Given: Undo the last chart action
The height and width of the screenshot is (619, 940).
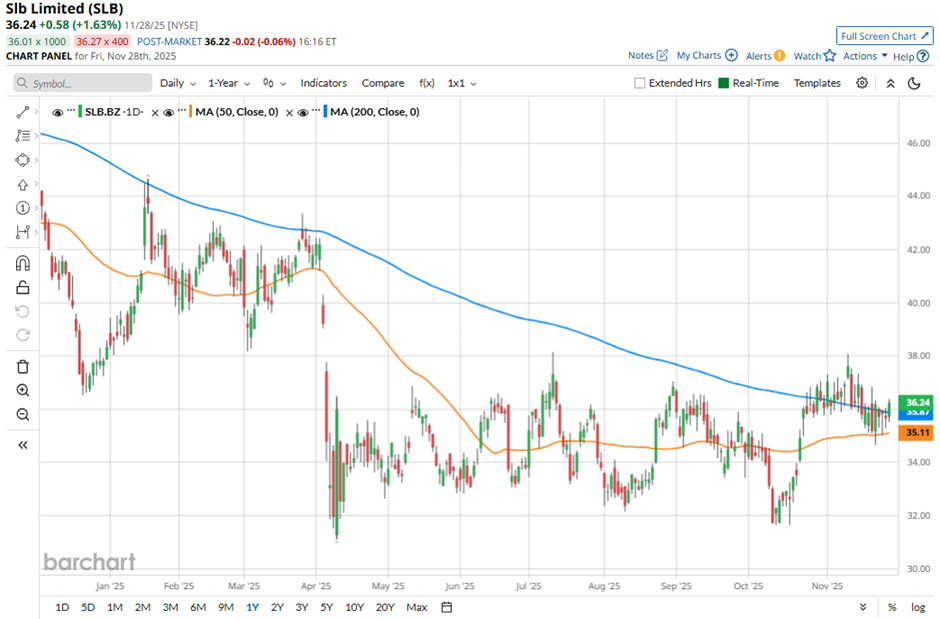Looking at the screenshot, I should point(23,312).
